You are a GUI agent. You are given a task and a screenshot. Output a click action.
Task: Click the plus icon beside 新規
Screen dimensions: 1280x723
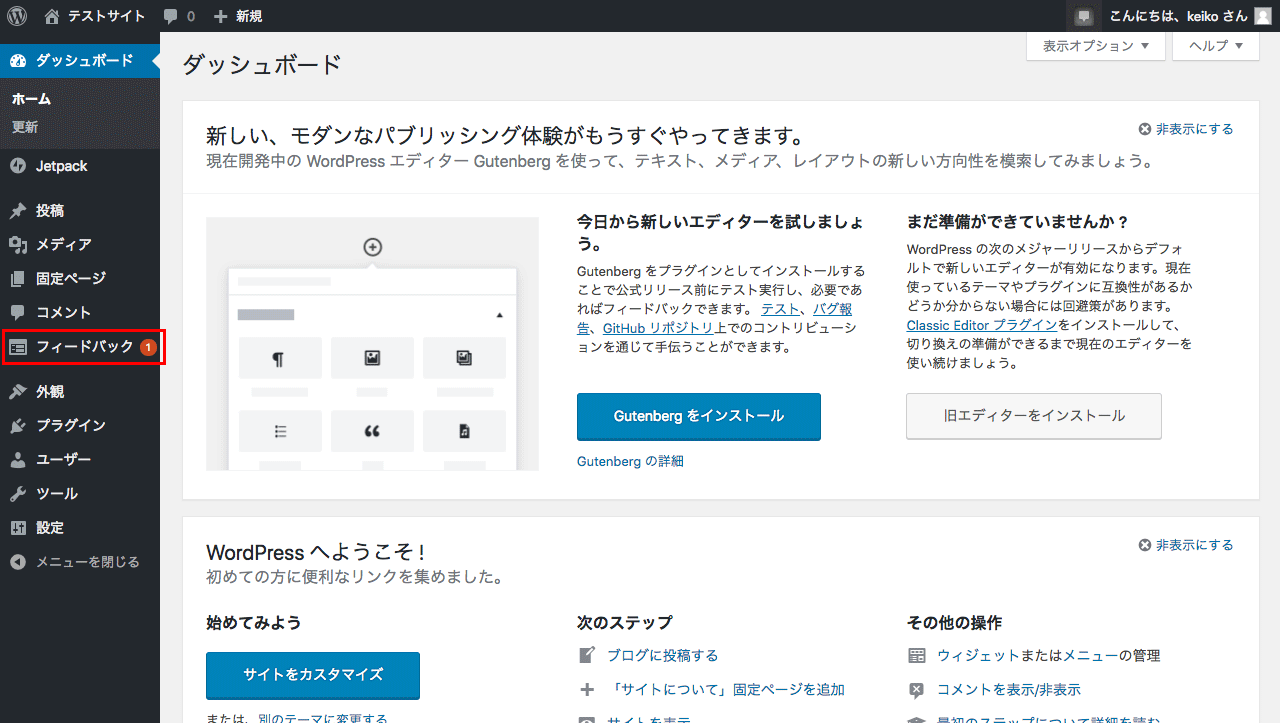221,16
